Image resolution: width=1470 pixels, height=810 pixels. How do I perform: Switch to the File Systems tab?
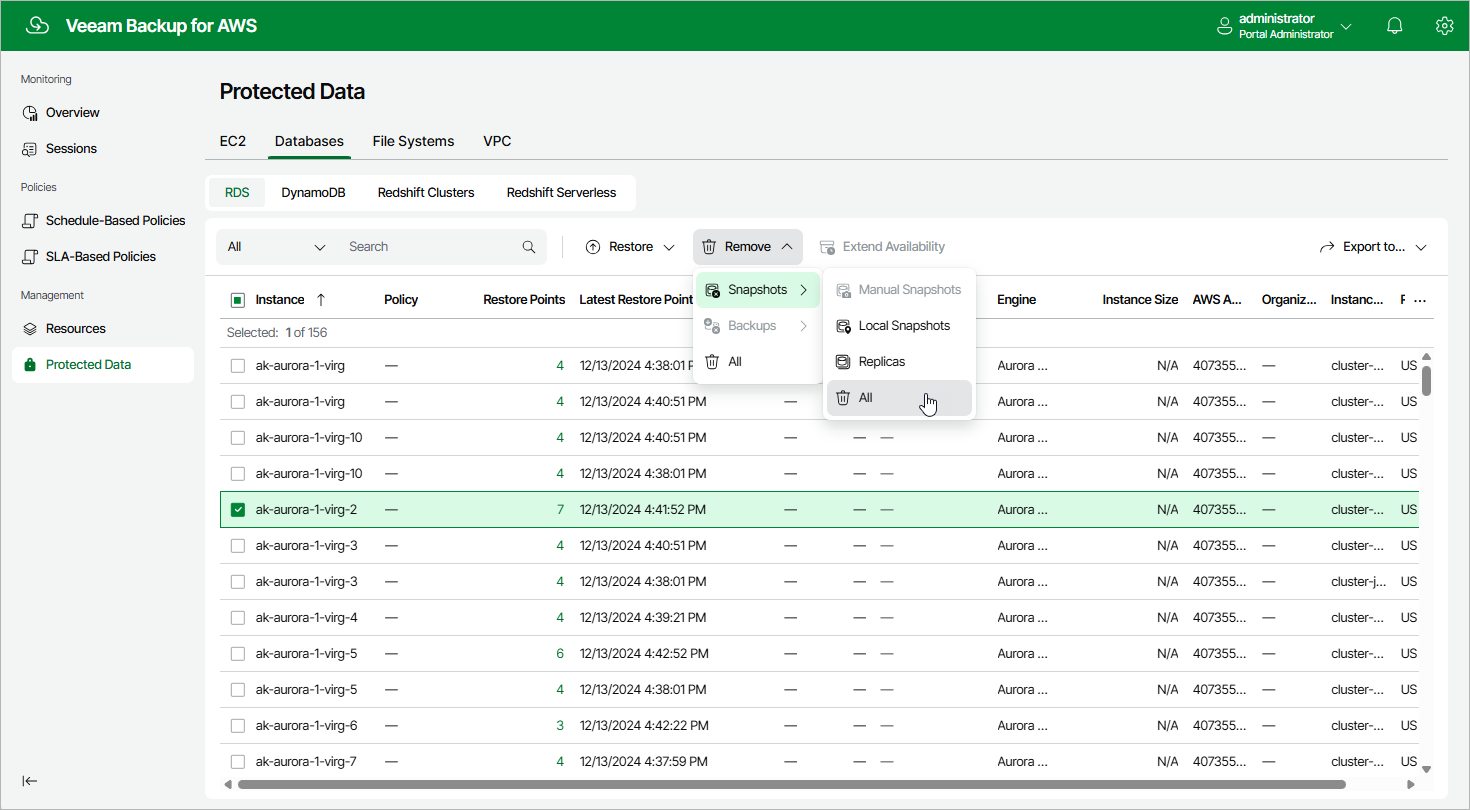click(413, 142)
